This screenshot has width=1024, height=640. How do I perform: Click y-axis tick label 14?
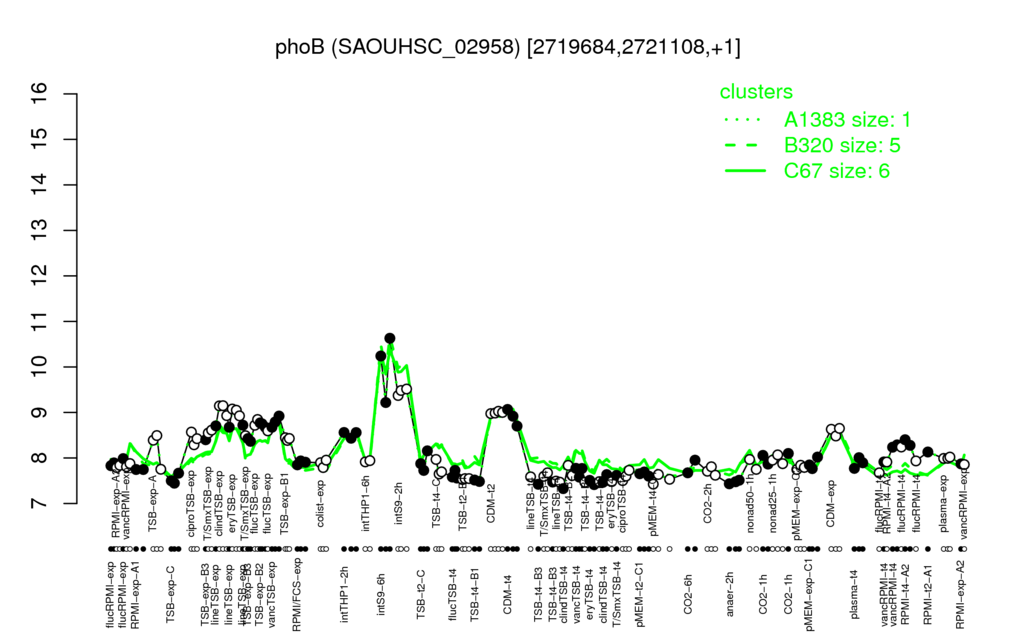tap(40, 185)
